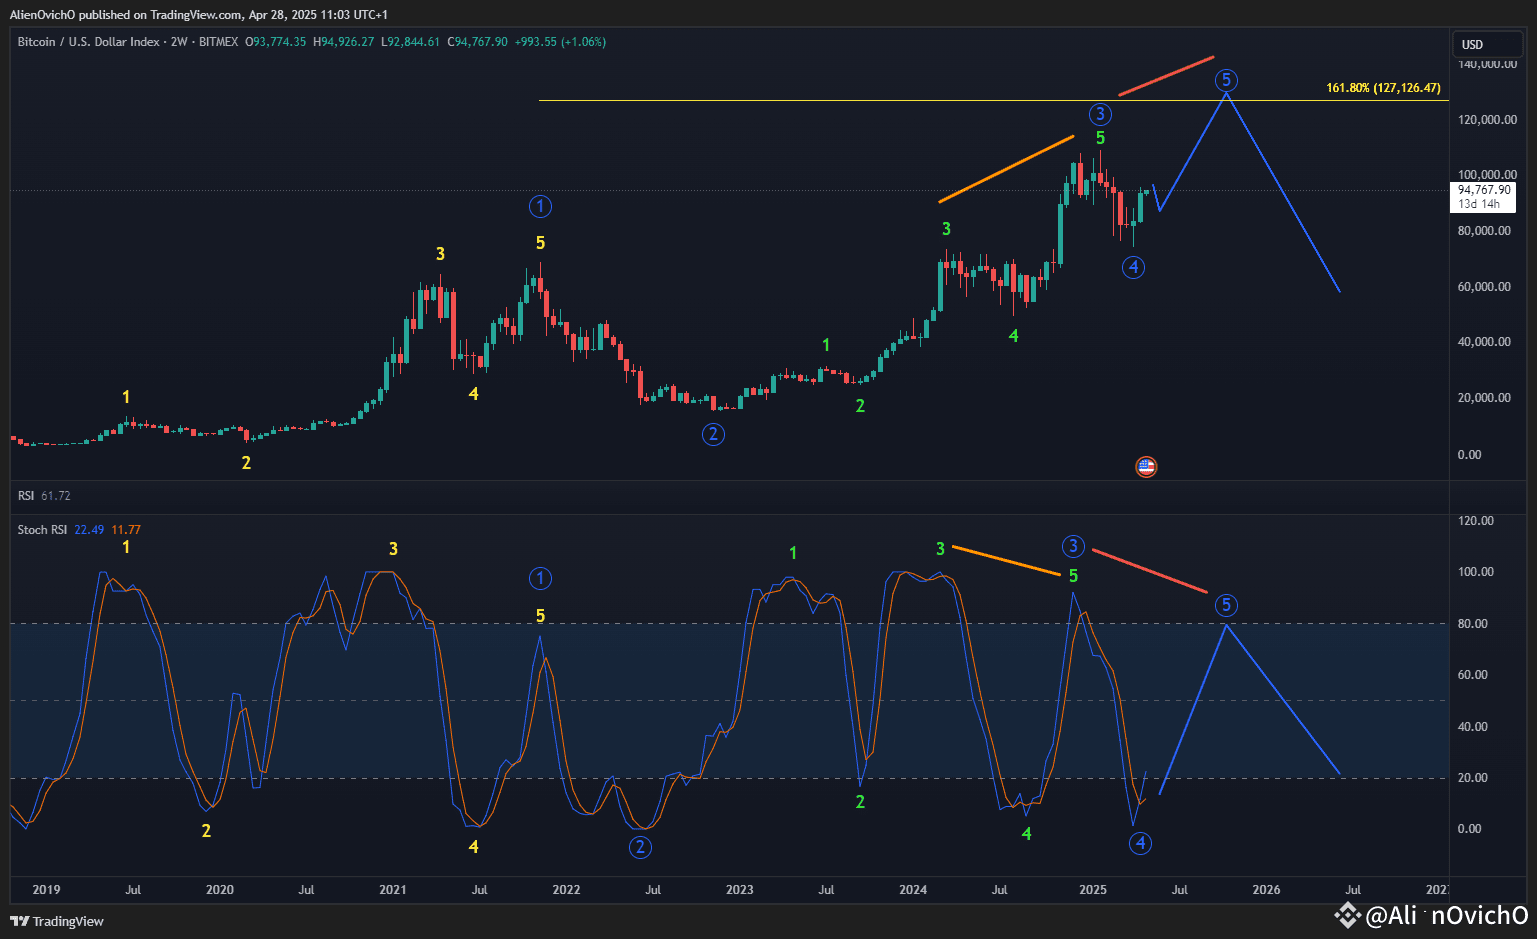The image size is (1537, 939).
Task: Select the red trendline on the price chart
Action: (x=1166, y=76)
